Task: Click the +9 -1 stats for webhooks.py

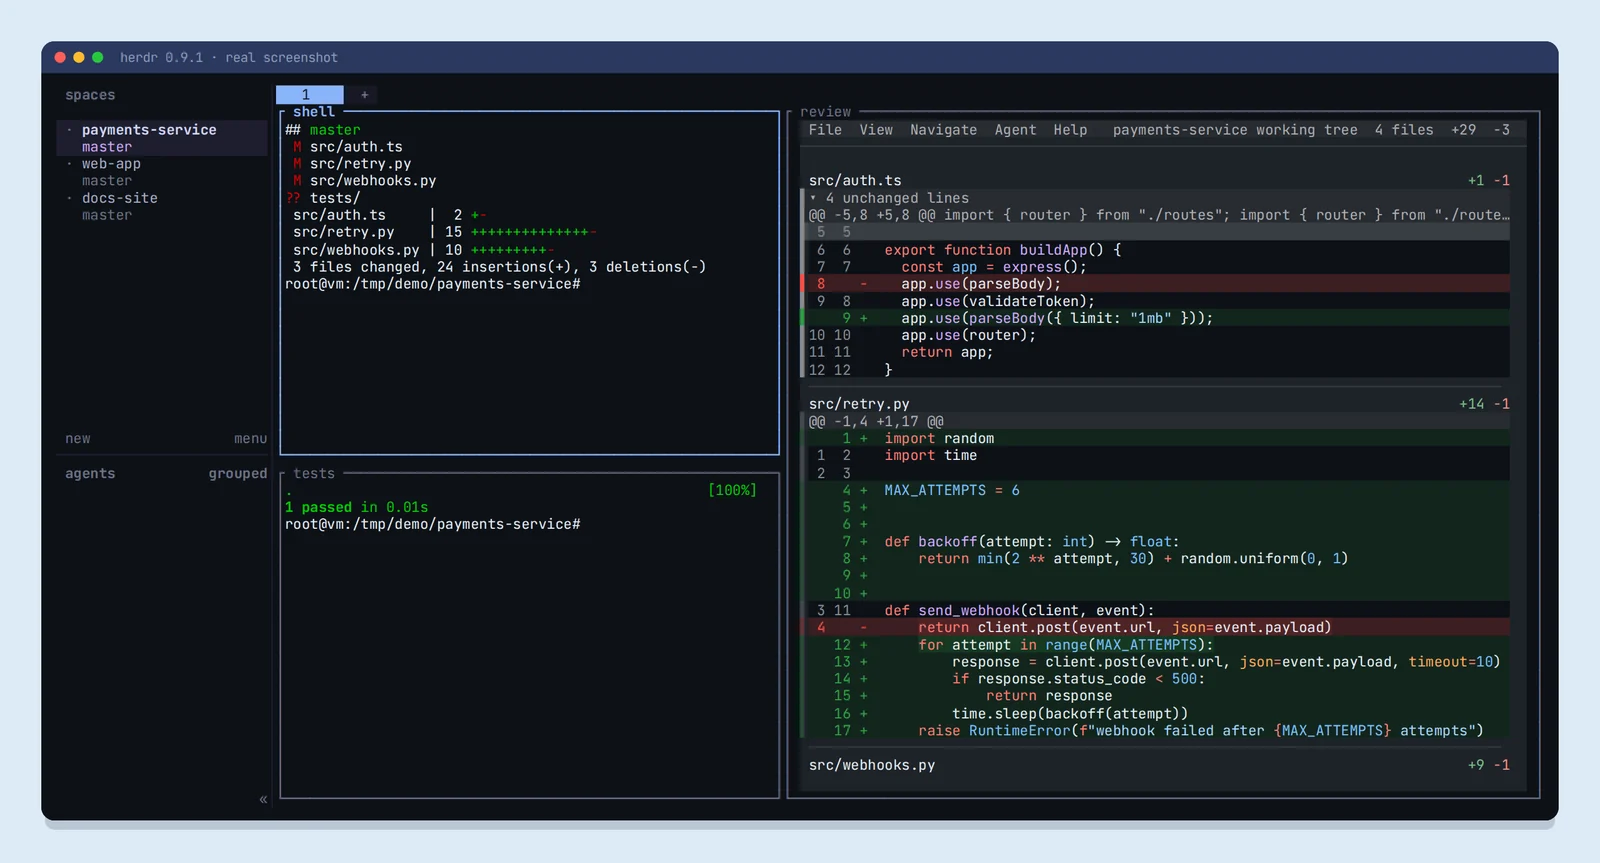Action: coord(1488,765)
